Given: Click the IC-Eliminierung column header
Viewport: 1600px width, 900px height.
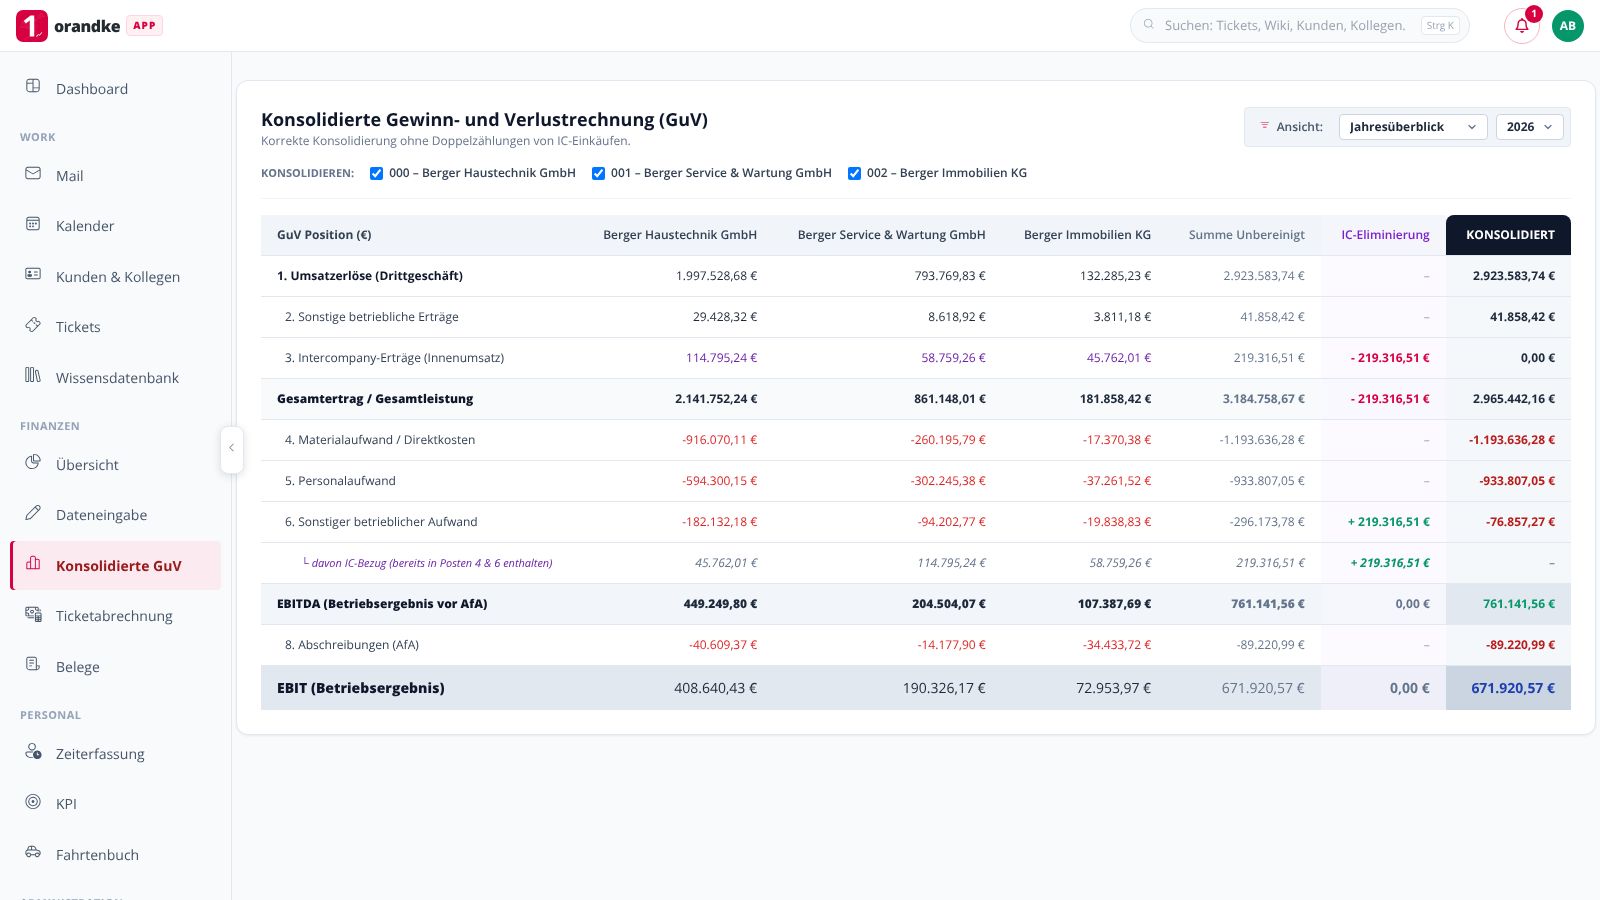Looking at the screenshot, I should pos(1385,235).
